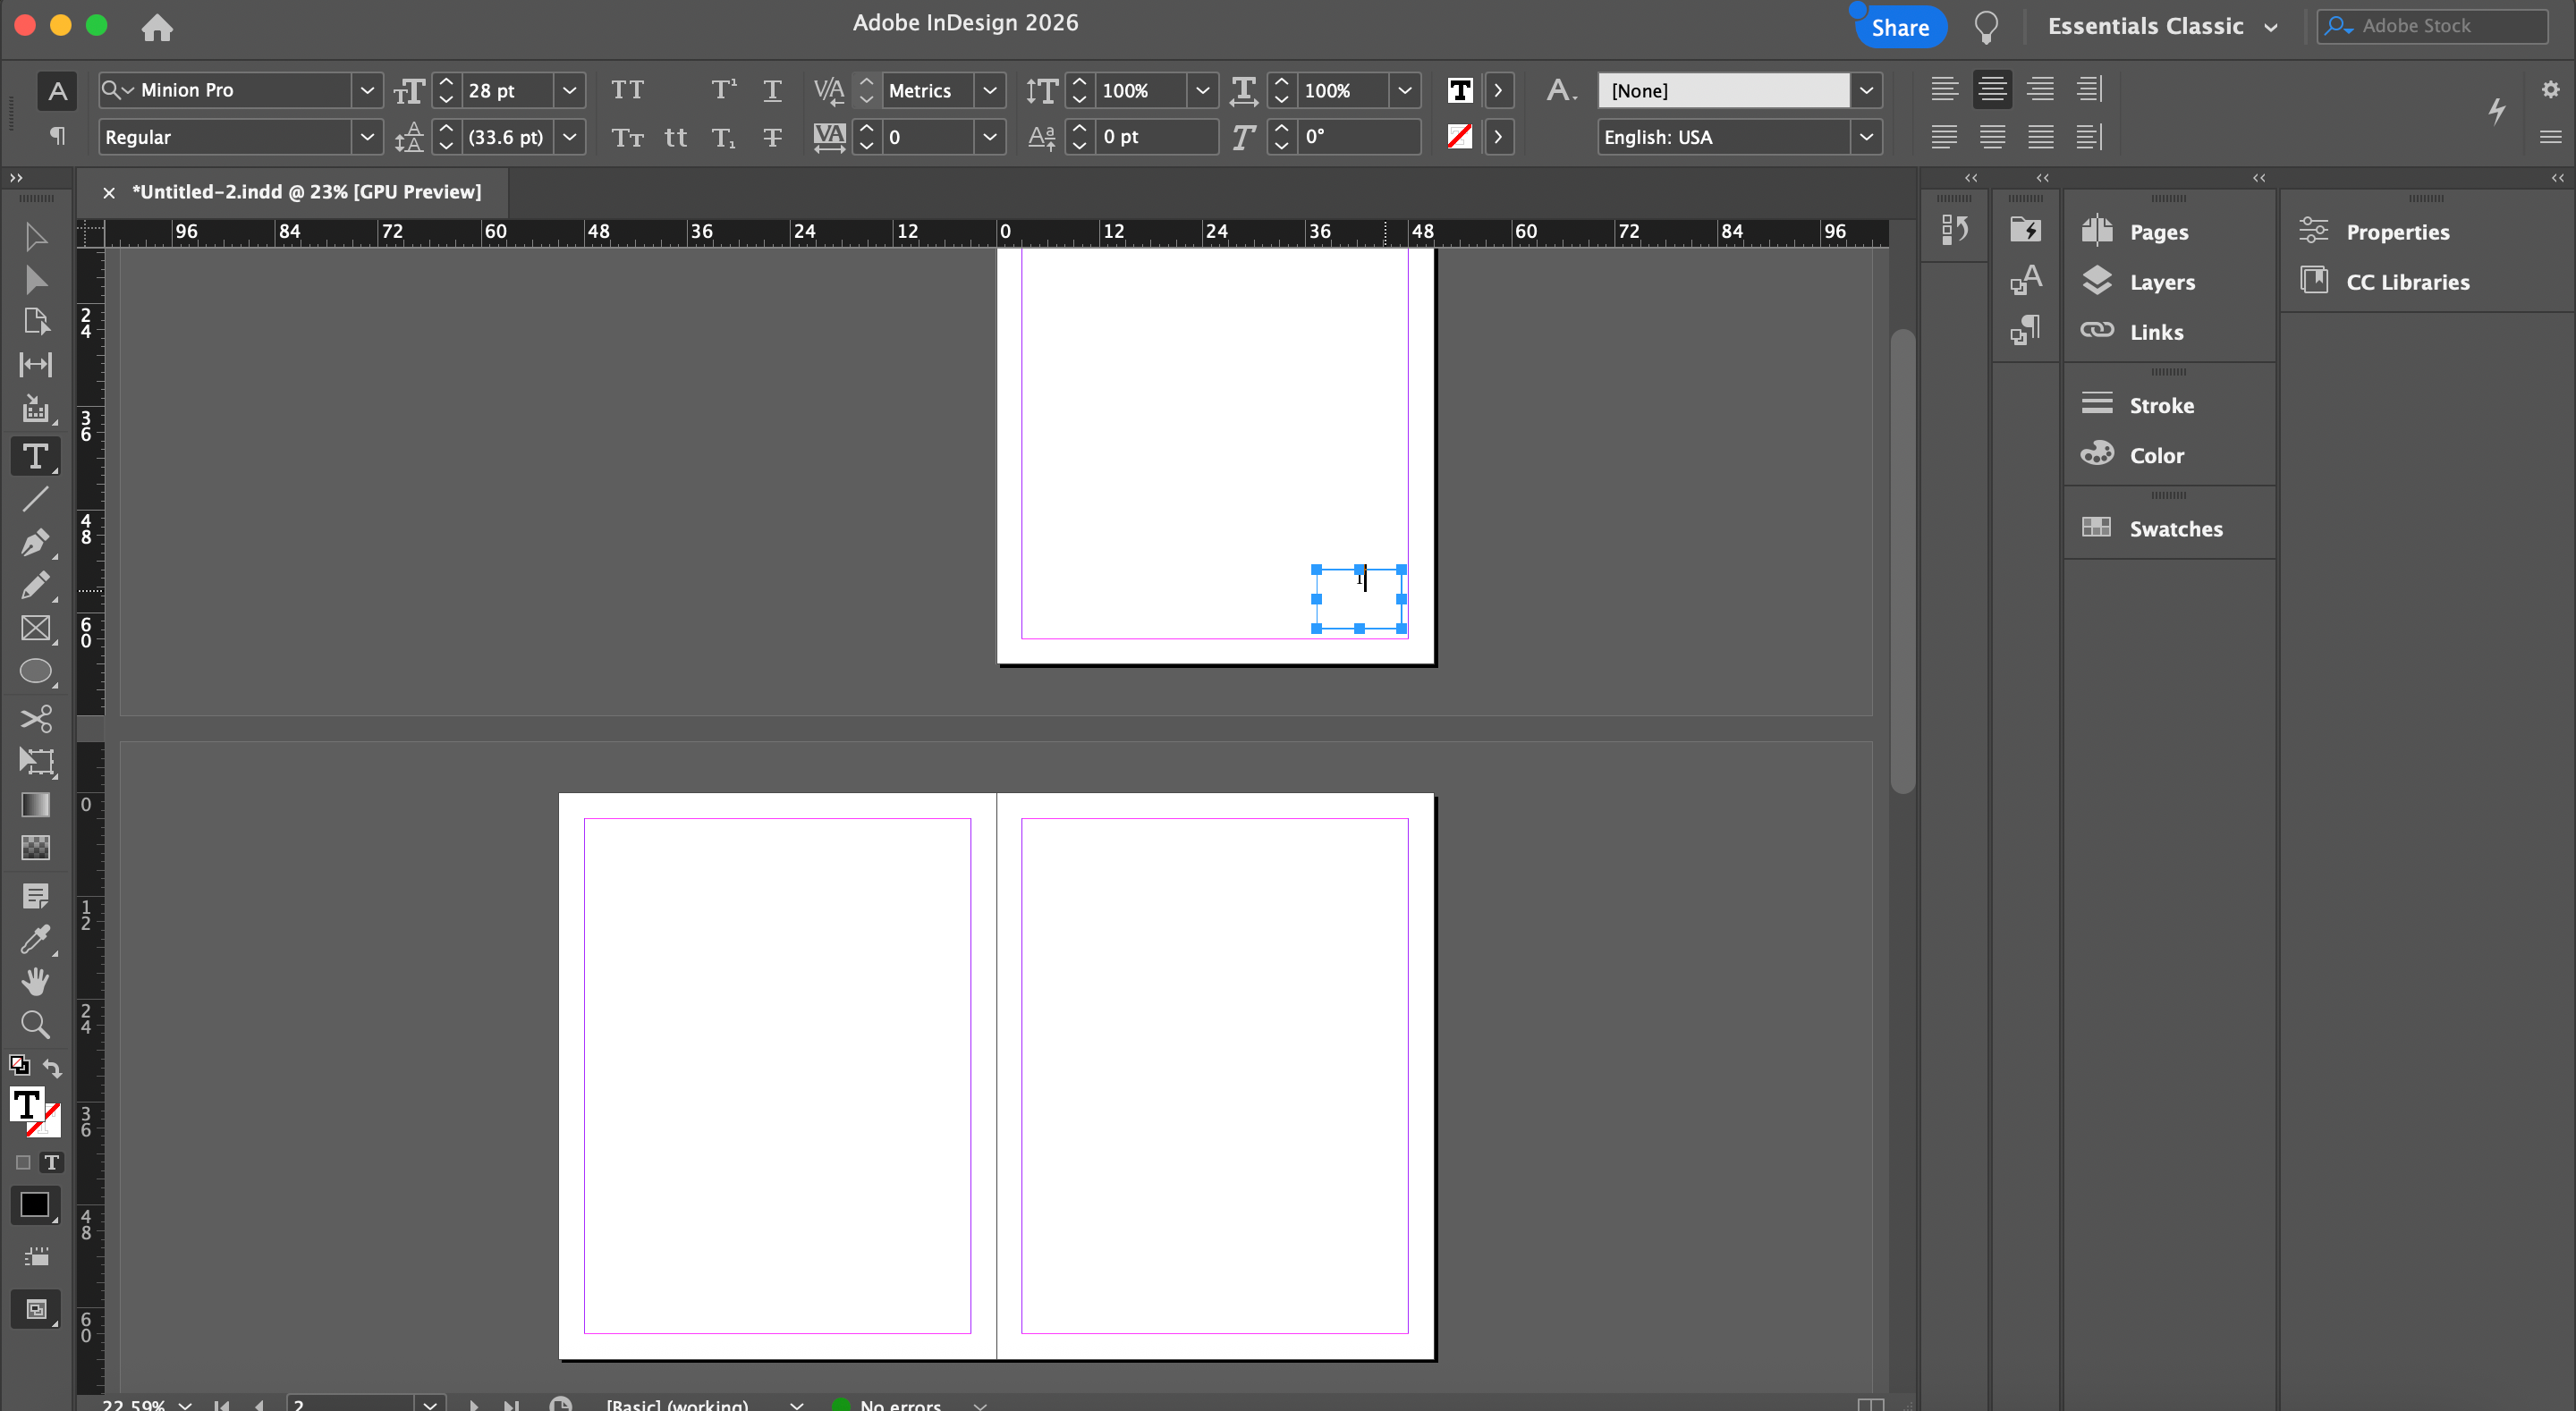This screenshot has width=2576, height=1411.
Task: Select the Eyedropper tool
Action: point(35,939)
